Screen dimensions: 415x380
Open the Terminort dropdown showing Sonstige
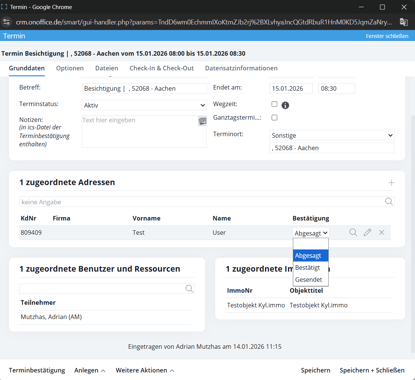[x=332, y=135]
